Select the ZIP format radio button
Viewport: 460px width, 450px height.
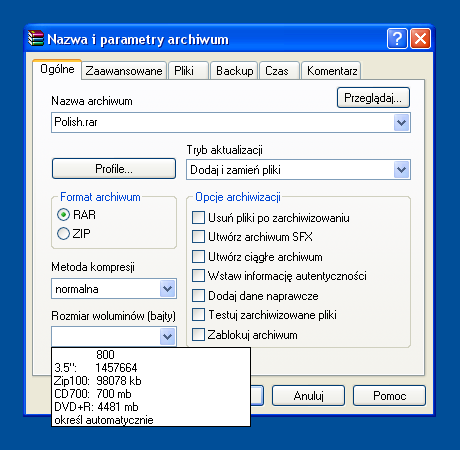click(x=63, y=234)
